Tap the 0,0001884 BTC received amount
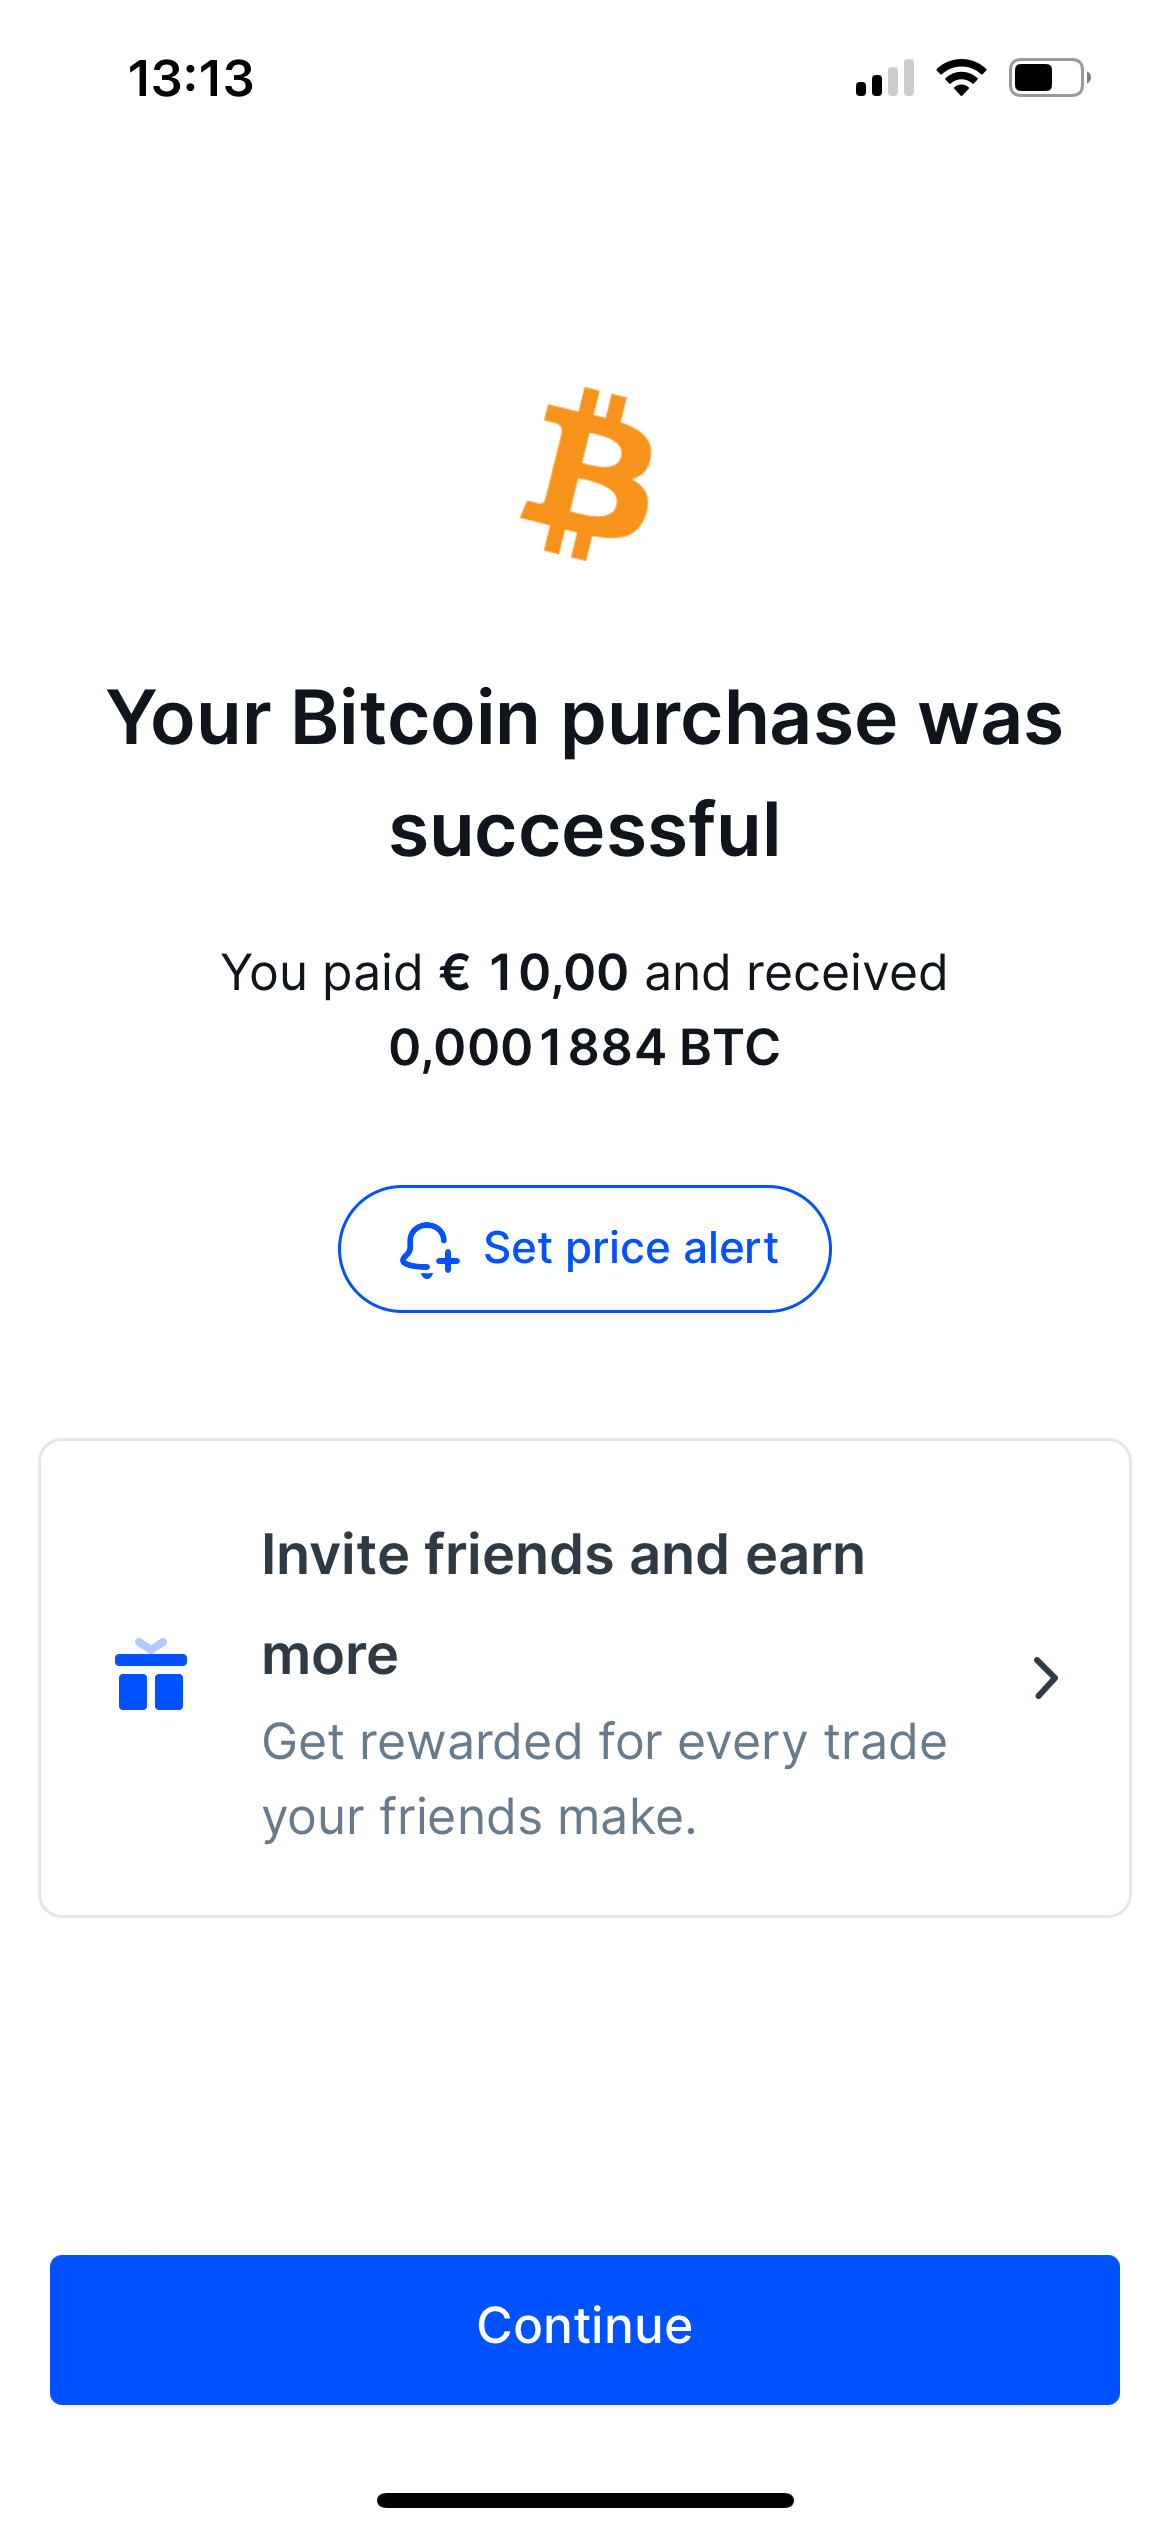Screen dimensions: 1170x2532 [585, 1048]
